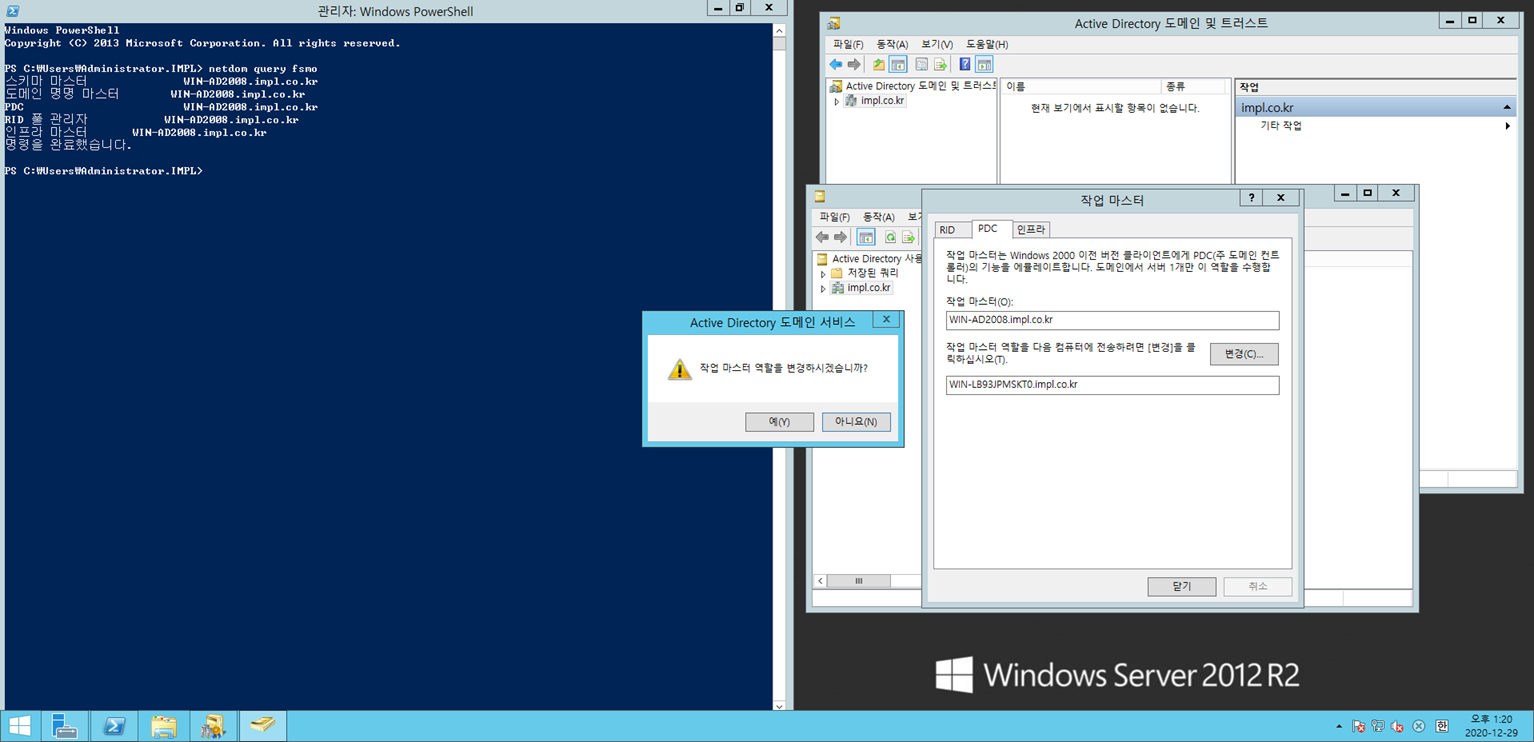1534x742 pixels.
Task: Open 보기(V) menu in Domains and Trusts
Action: coord(937,44)
